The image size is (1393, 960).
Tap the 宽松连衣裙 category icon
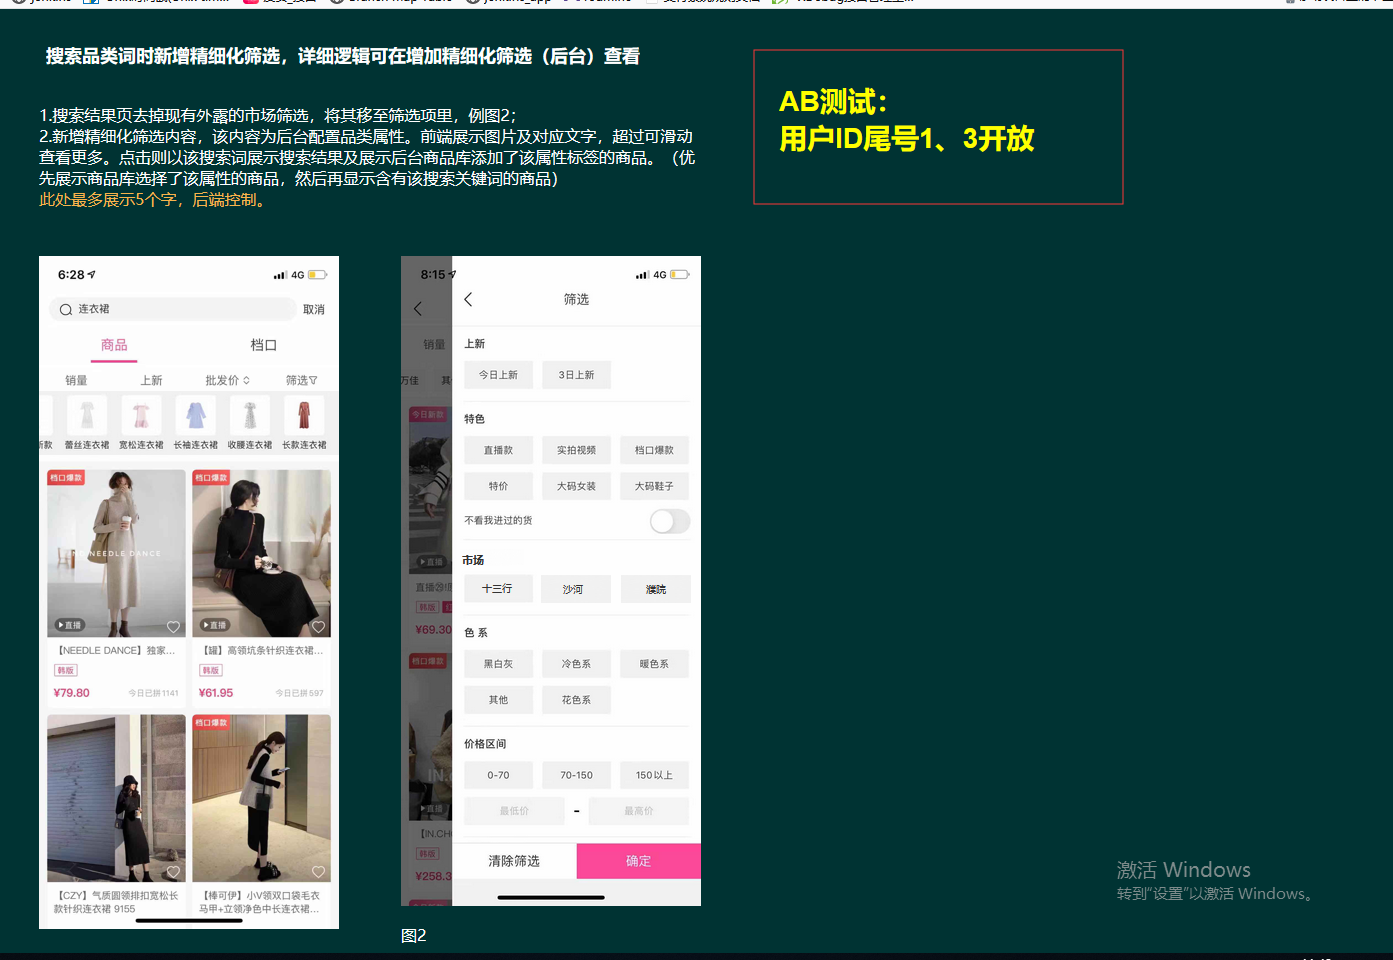tap(141, 415)
